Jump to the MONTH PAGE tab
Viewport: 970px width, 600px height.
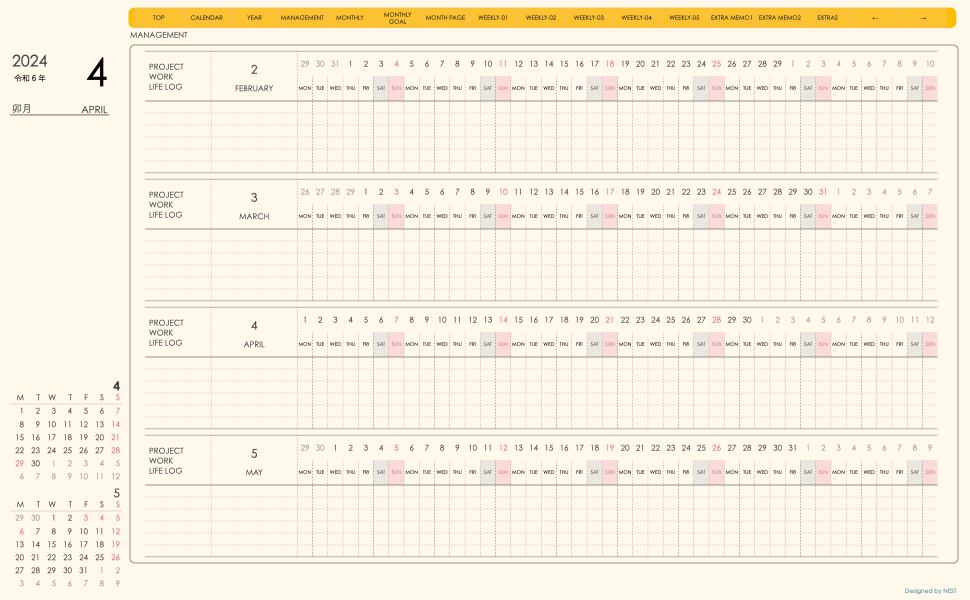click(445, 18)
